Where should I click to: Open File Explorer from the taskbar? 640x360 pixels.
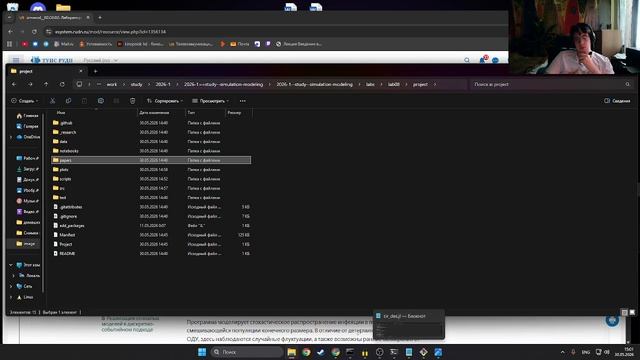tap(291, 352)
